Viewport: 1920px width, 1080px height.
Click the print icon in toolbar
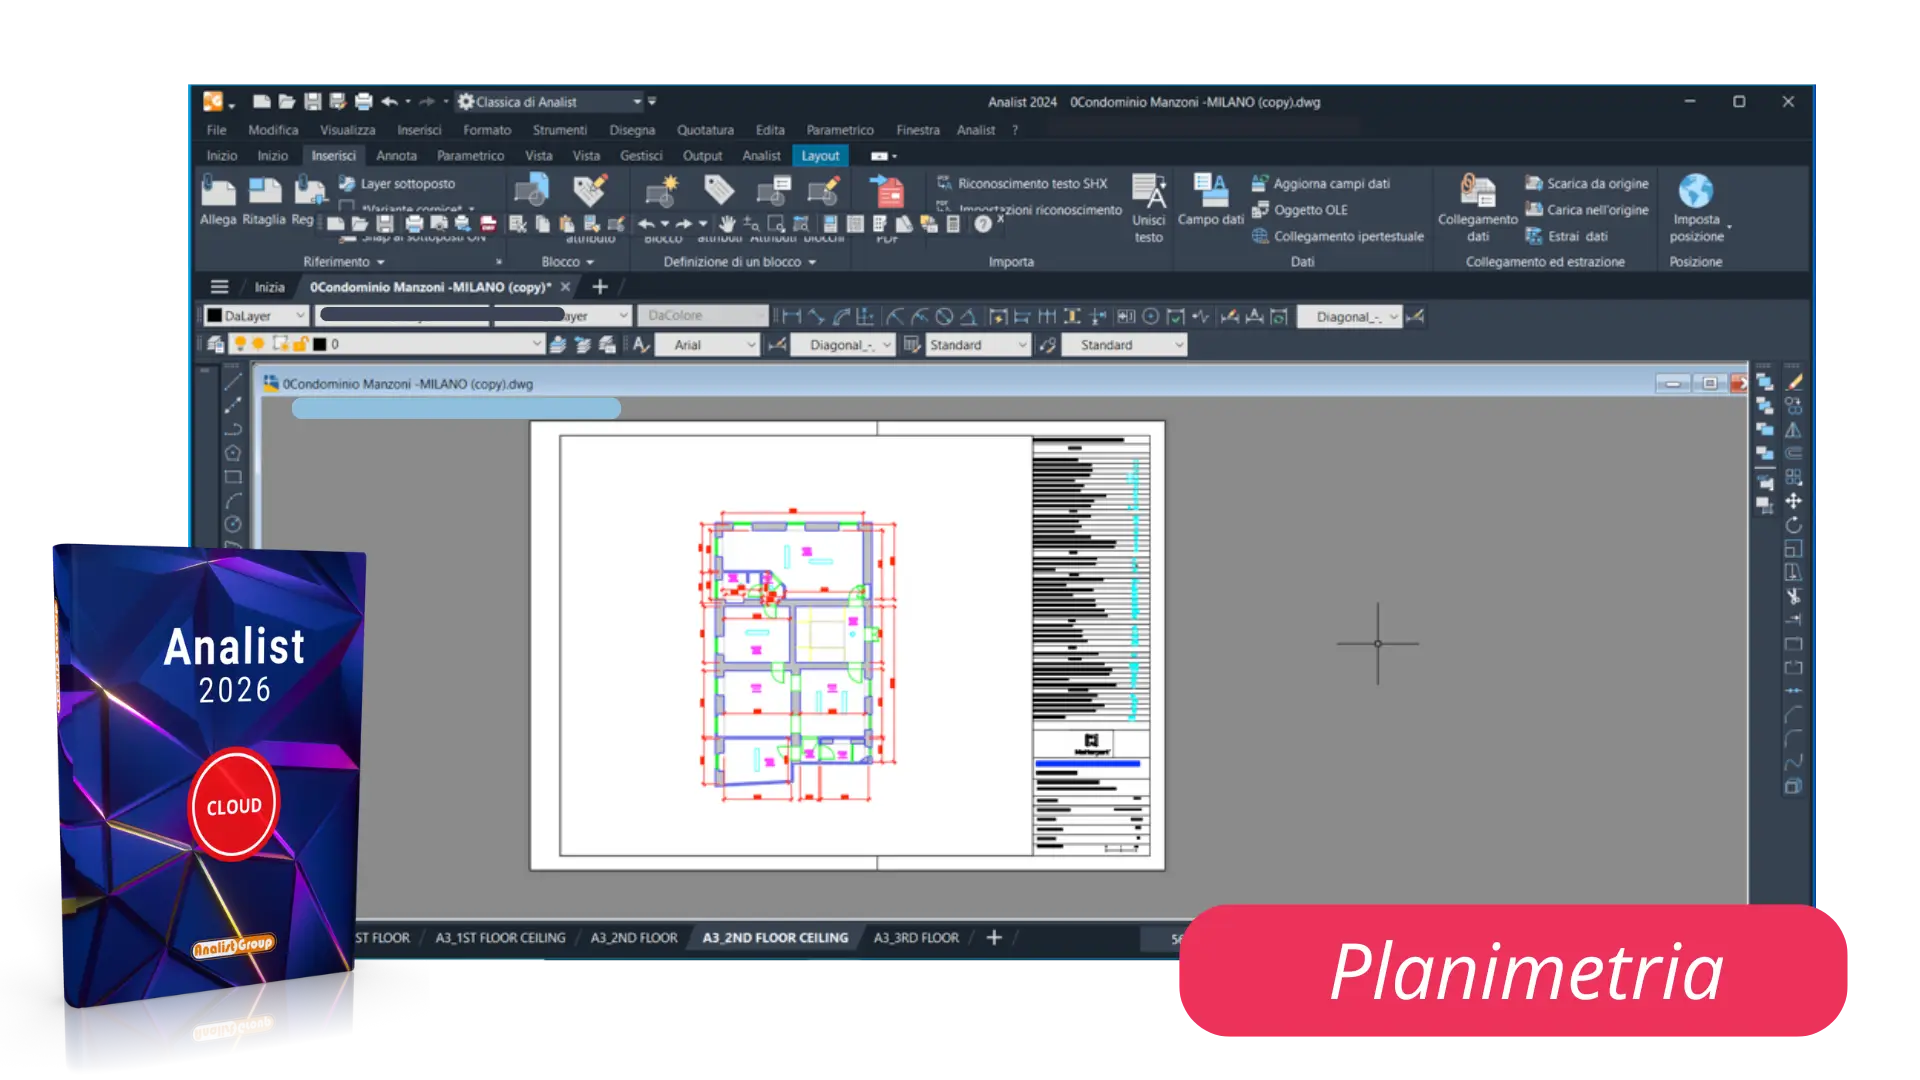click(363, 102)
